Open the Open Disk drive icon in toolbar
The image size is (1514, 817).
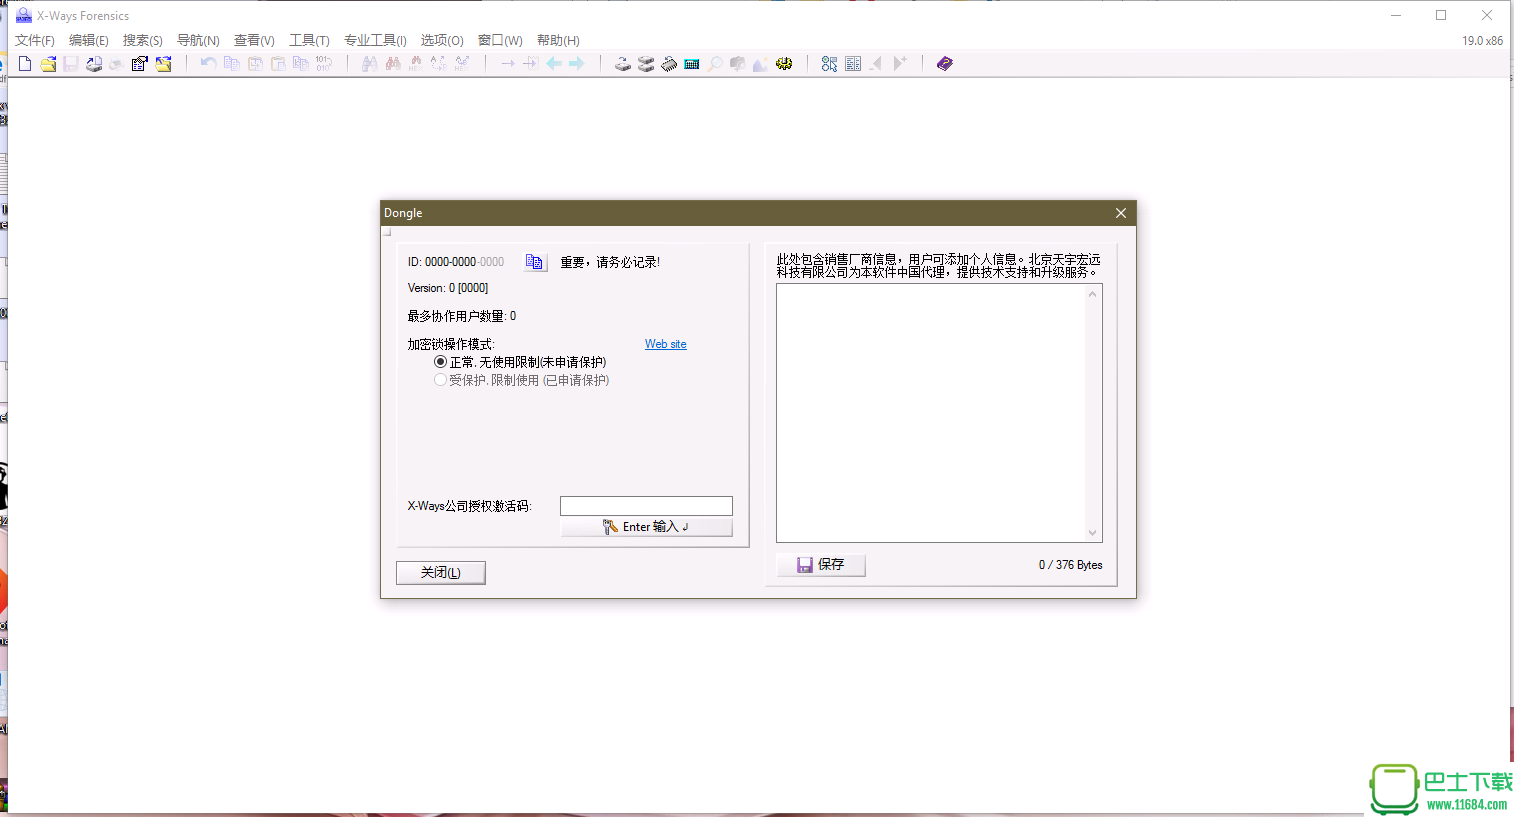[x=622, y=63]
